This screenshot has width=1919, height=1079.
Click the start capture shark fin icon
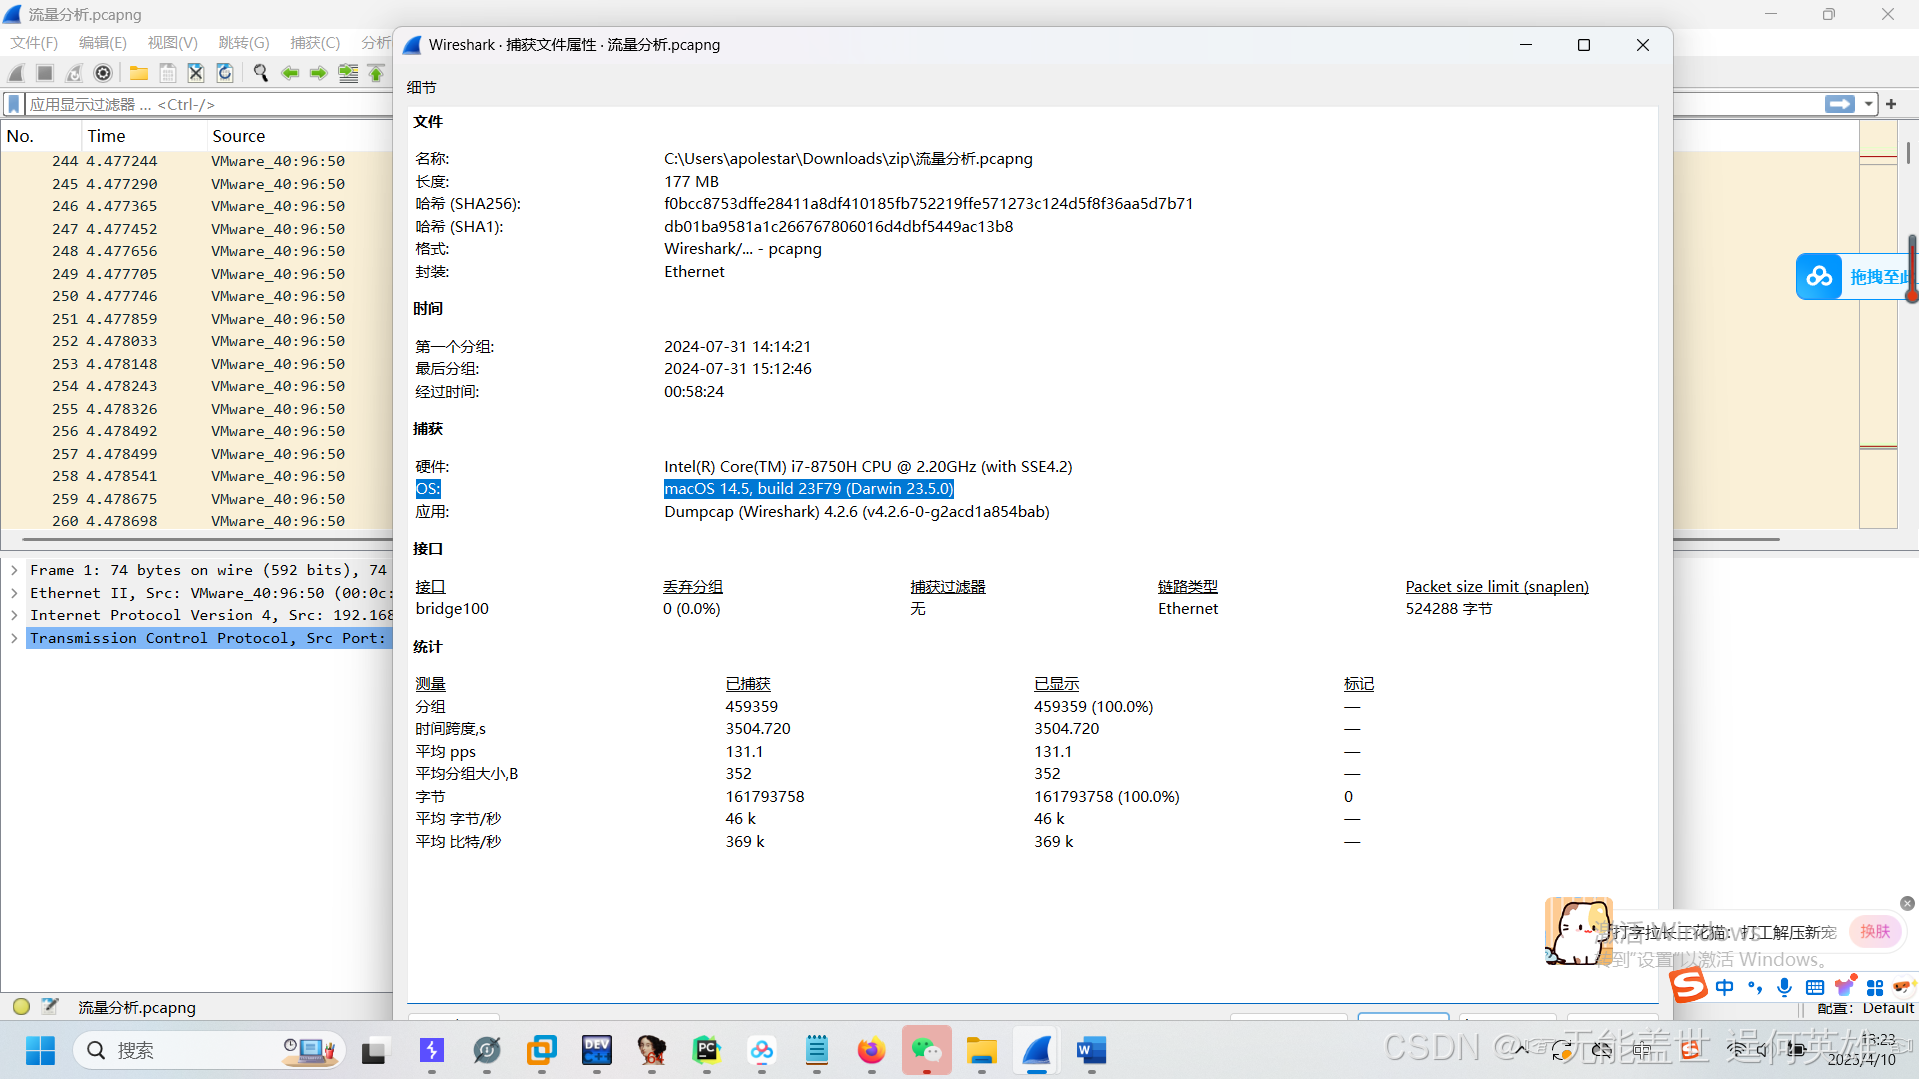click(x=16, y=73)
